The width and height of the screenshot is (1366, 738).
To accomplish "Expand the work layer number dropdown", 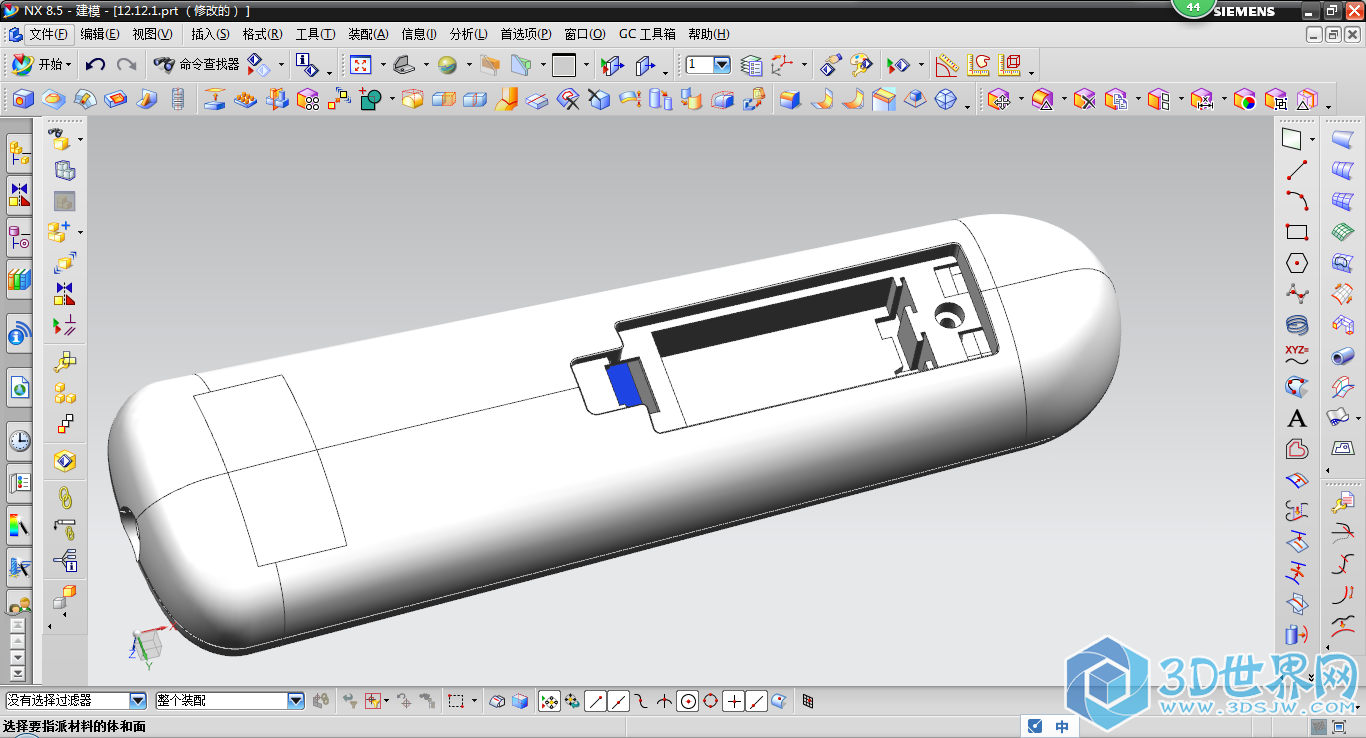I will point(721,64).
